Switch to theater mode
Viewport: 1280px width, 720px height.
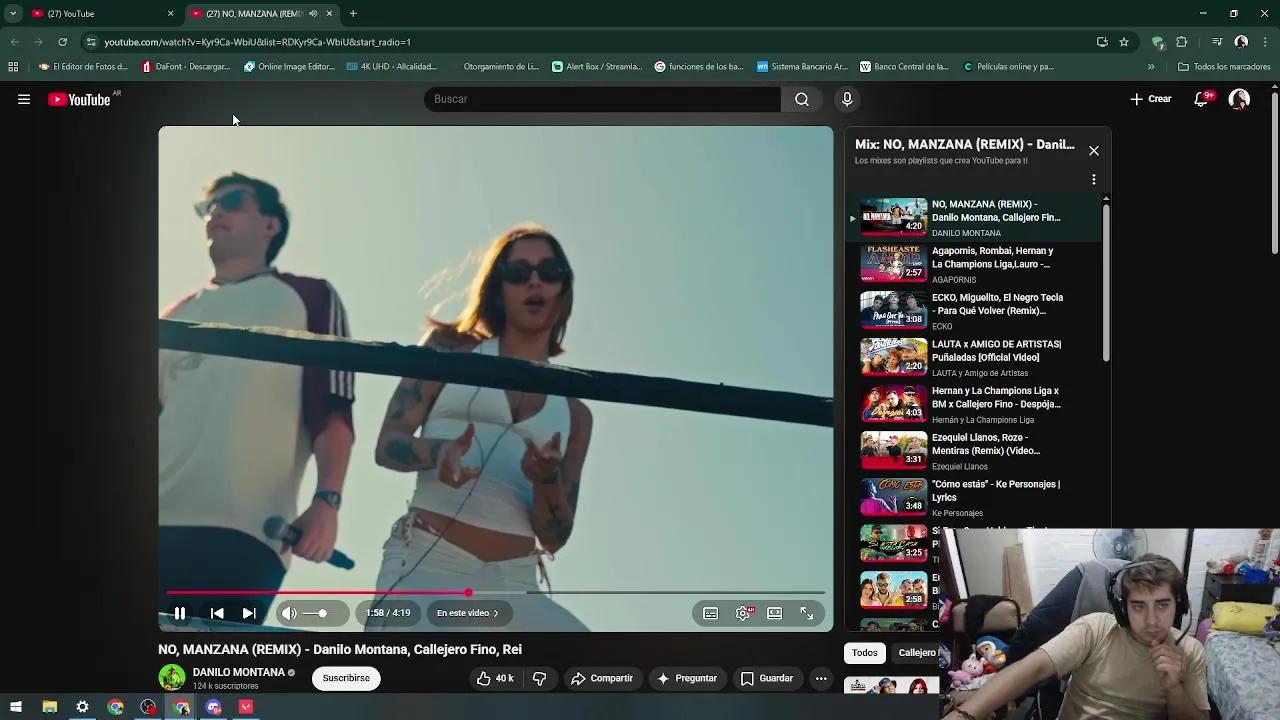coord(775,613)
